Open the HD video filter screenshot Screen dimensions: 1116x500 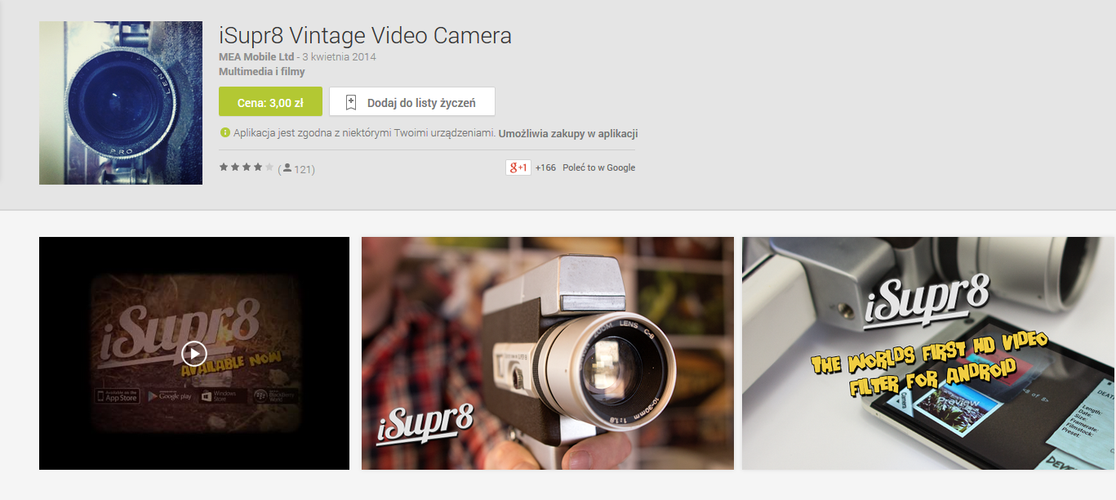pos(929,353)
